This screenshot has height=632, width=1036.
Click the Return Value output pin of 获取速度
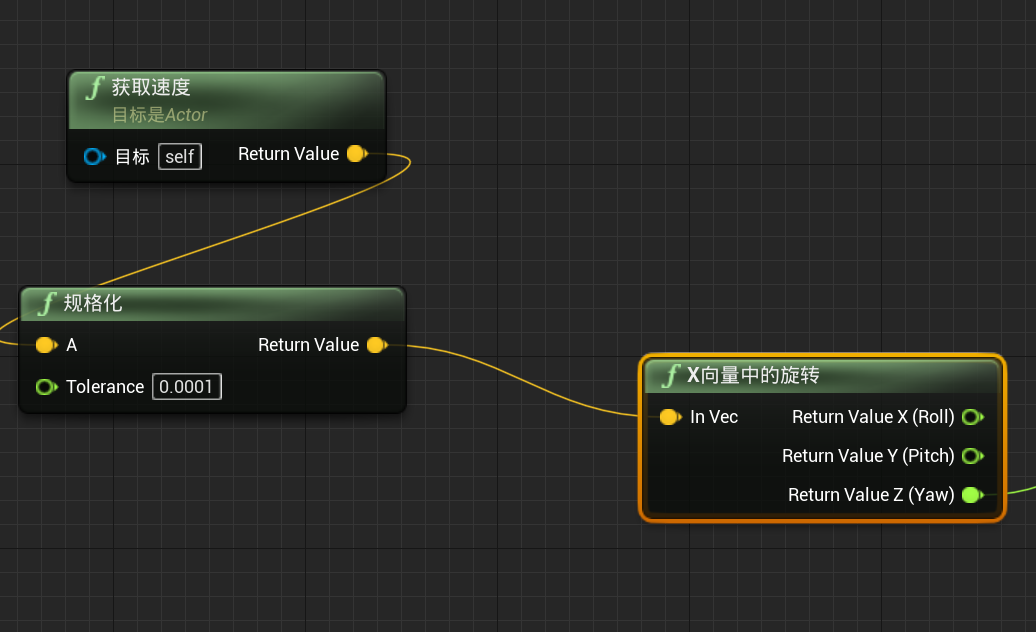point(357,154)
